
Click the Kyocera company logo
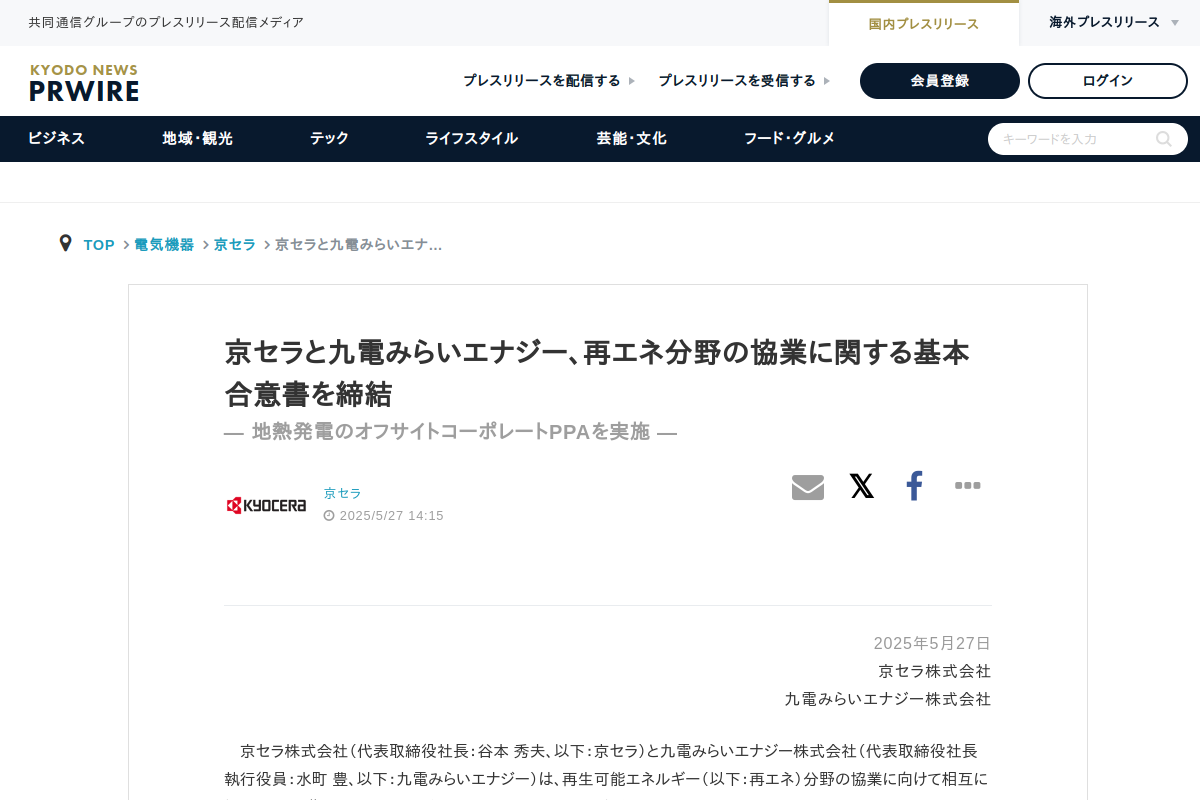tap(266, 505)
